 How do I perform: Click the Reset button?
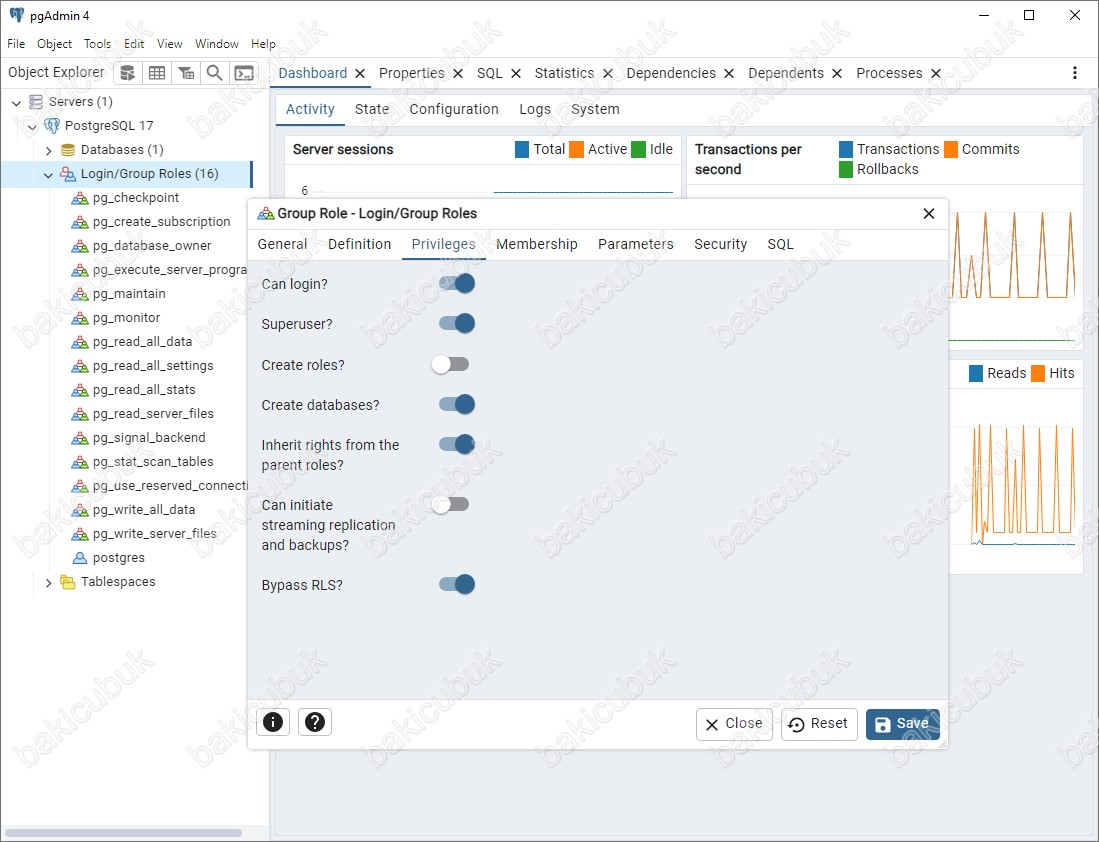point(819,724)
